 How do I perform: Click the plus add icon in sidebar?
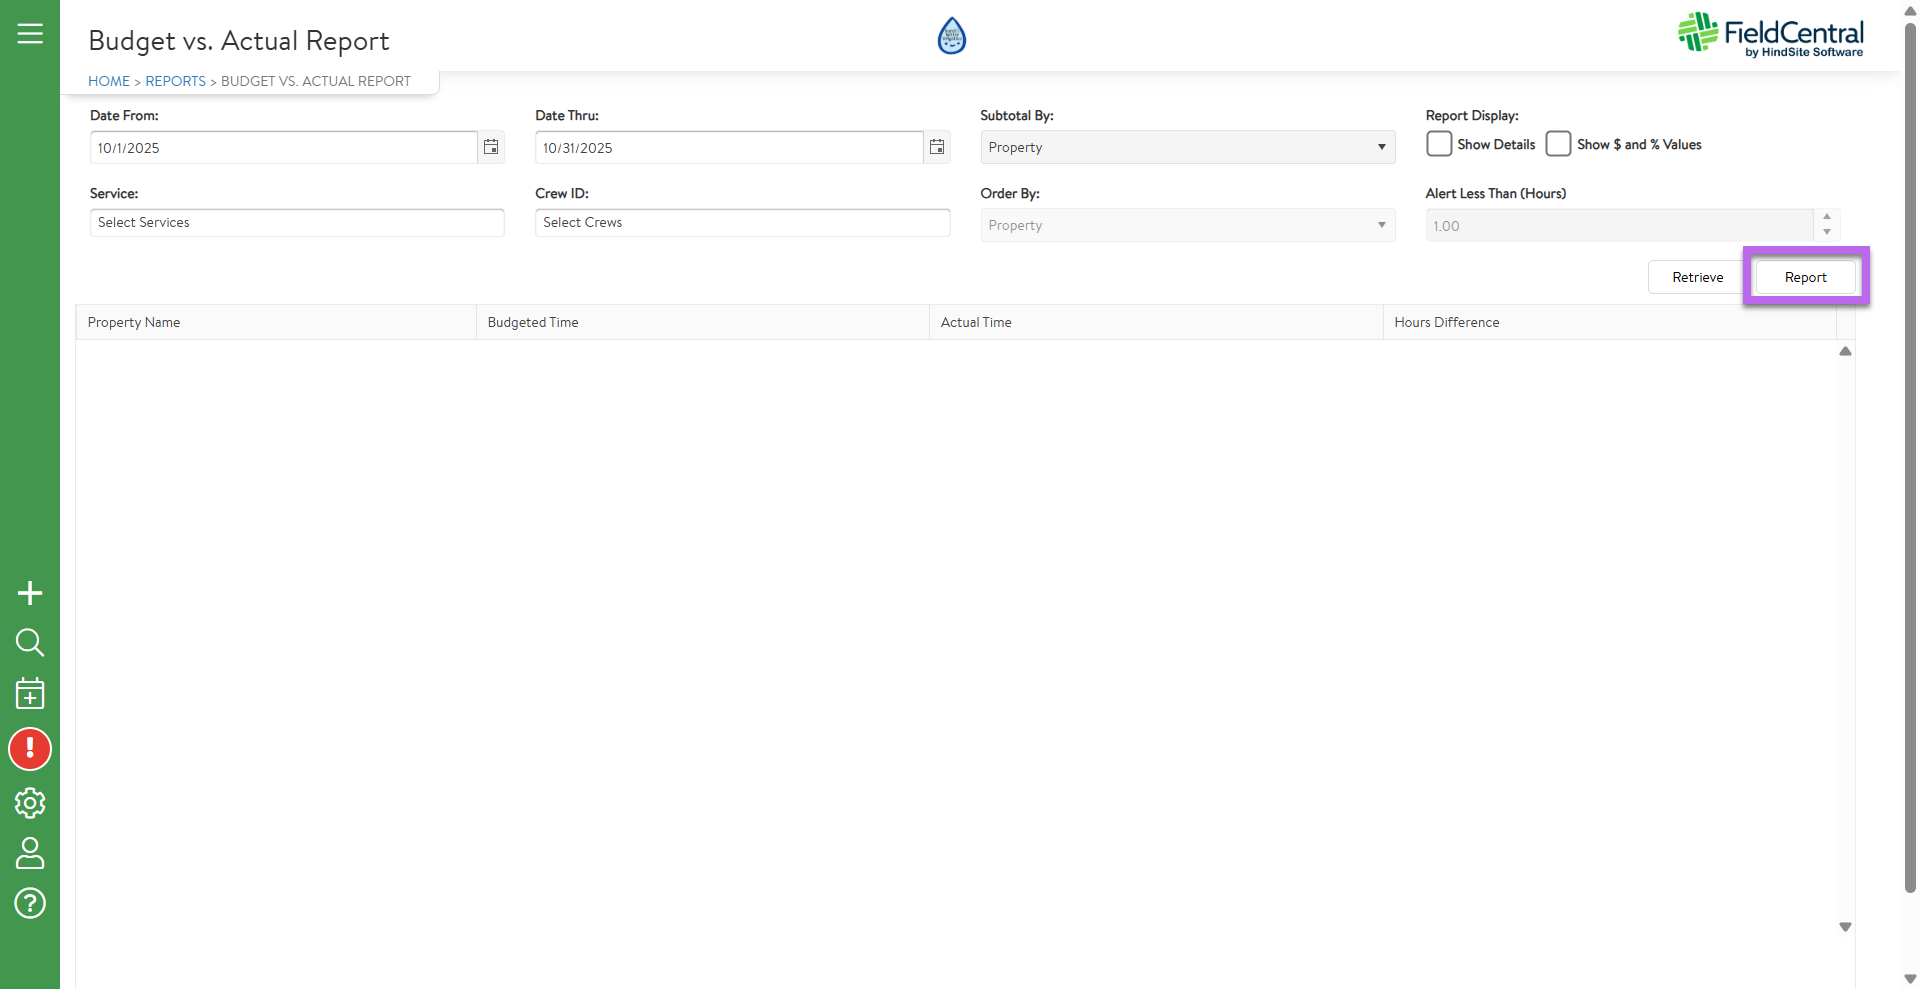[x=30, y=593]
